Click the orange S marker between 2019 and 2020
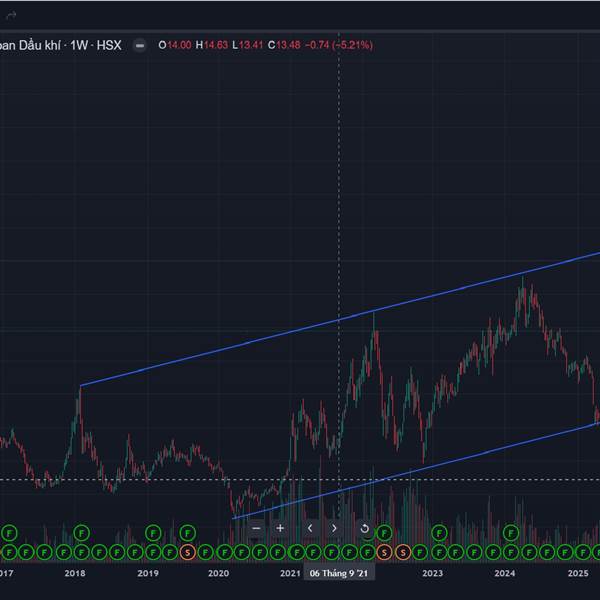600x600 pixels. (x=188, y=553)
